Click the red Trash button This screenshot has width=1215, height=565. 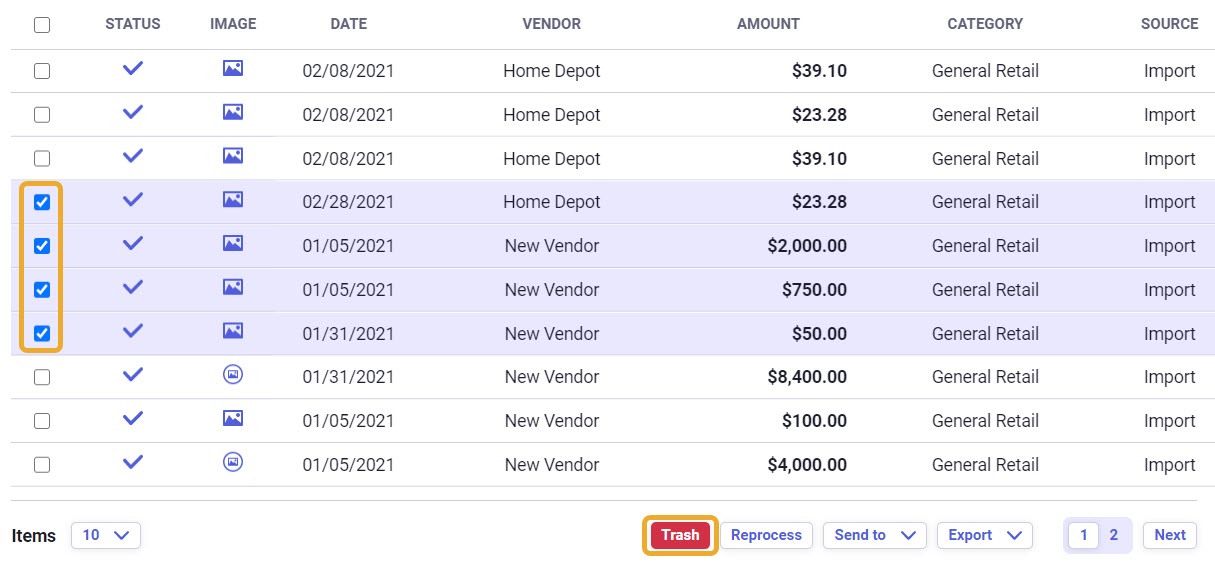[680, 535]
